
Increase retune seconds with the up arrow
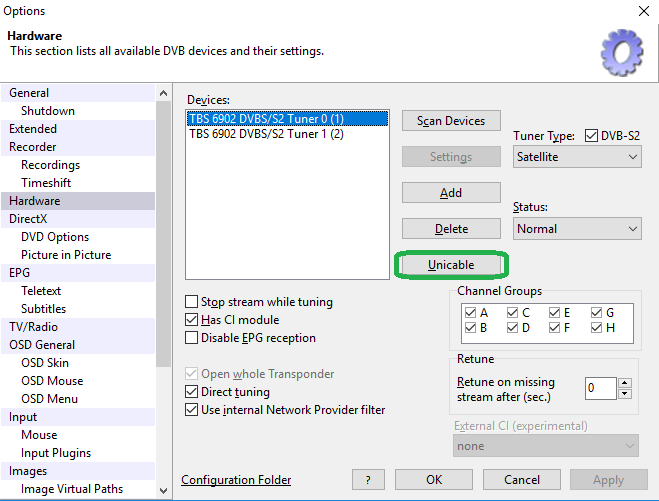(x=624, y=382)
